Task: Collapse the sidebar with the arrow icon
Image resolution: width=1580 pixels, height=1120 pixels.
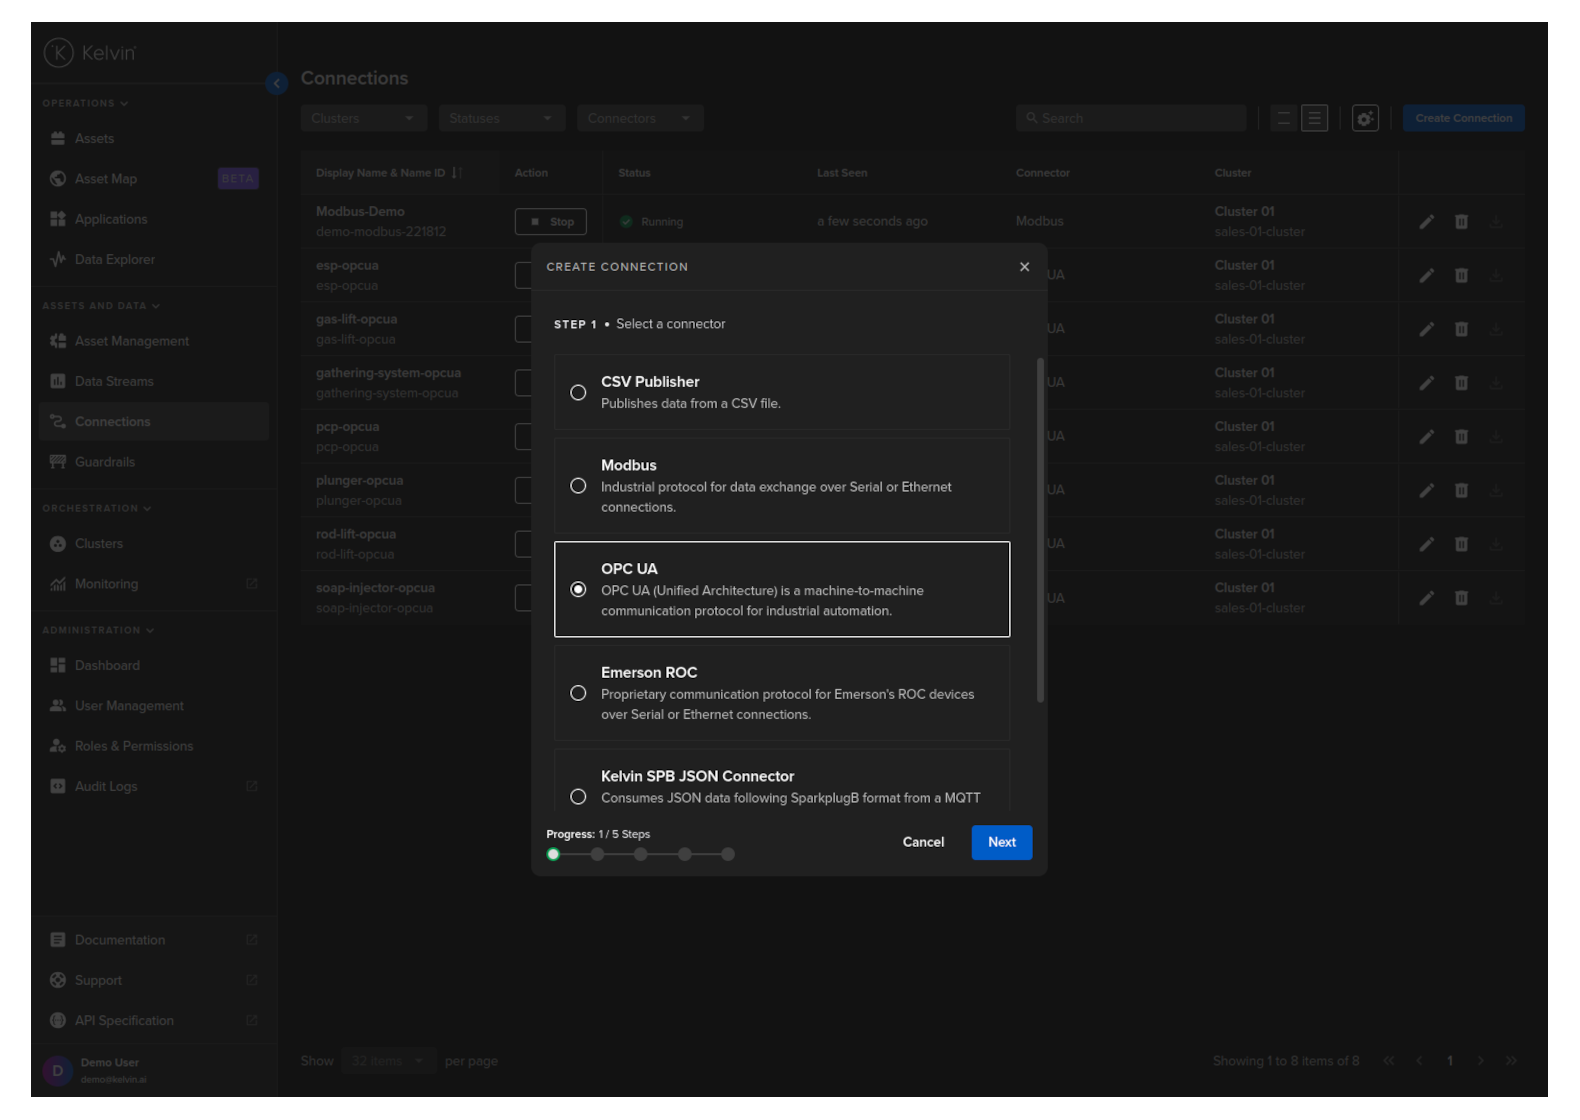Action: (x=277, y=84)
